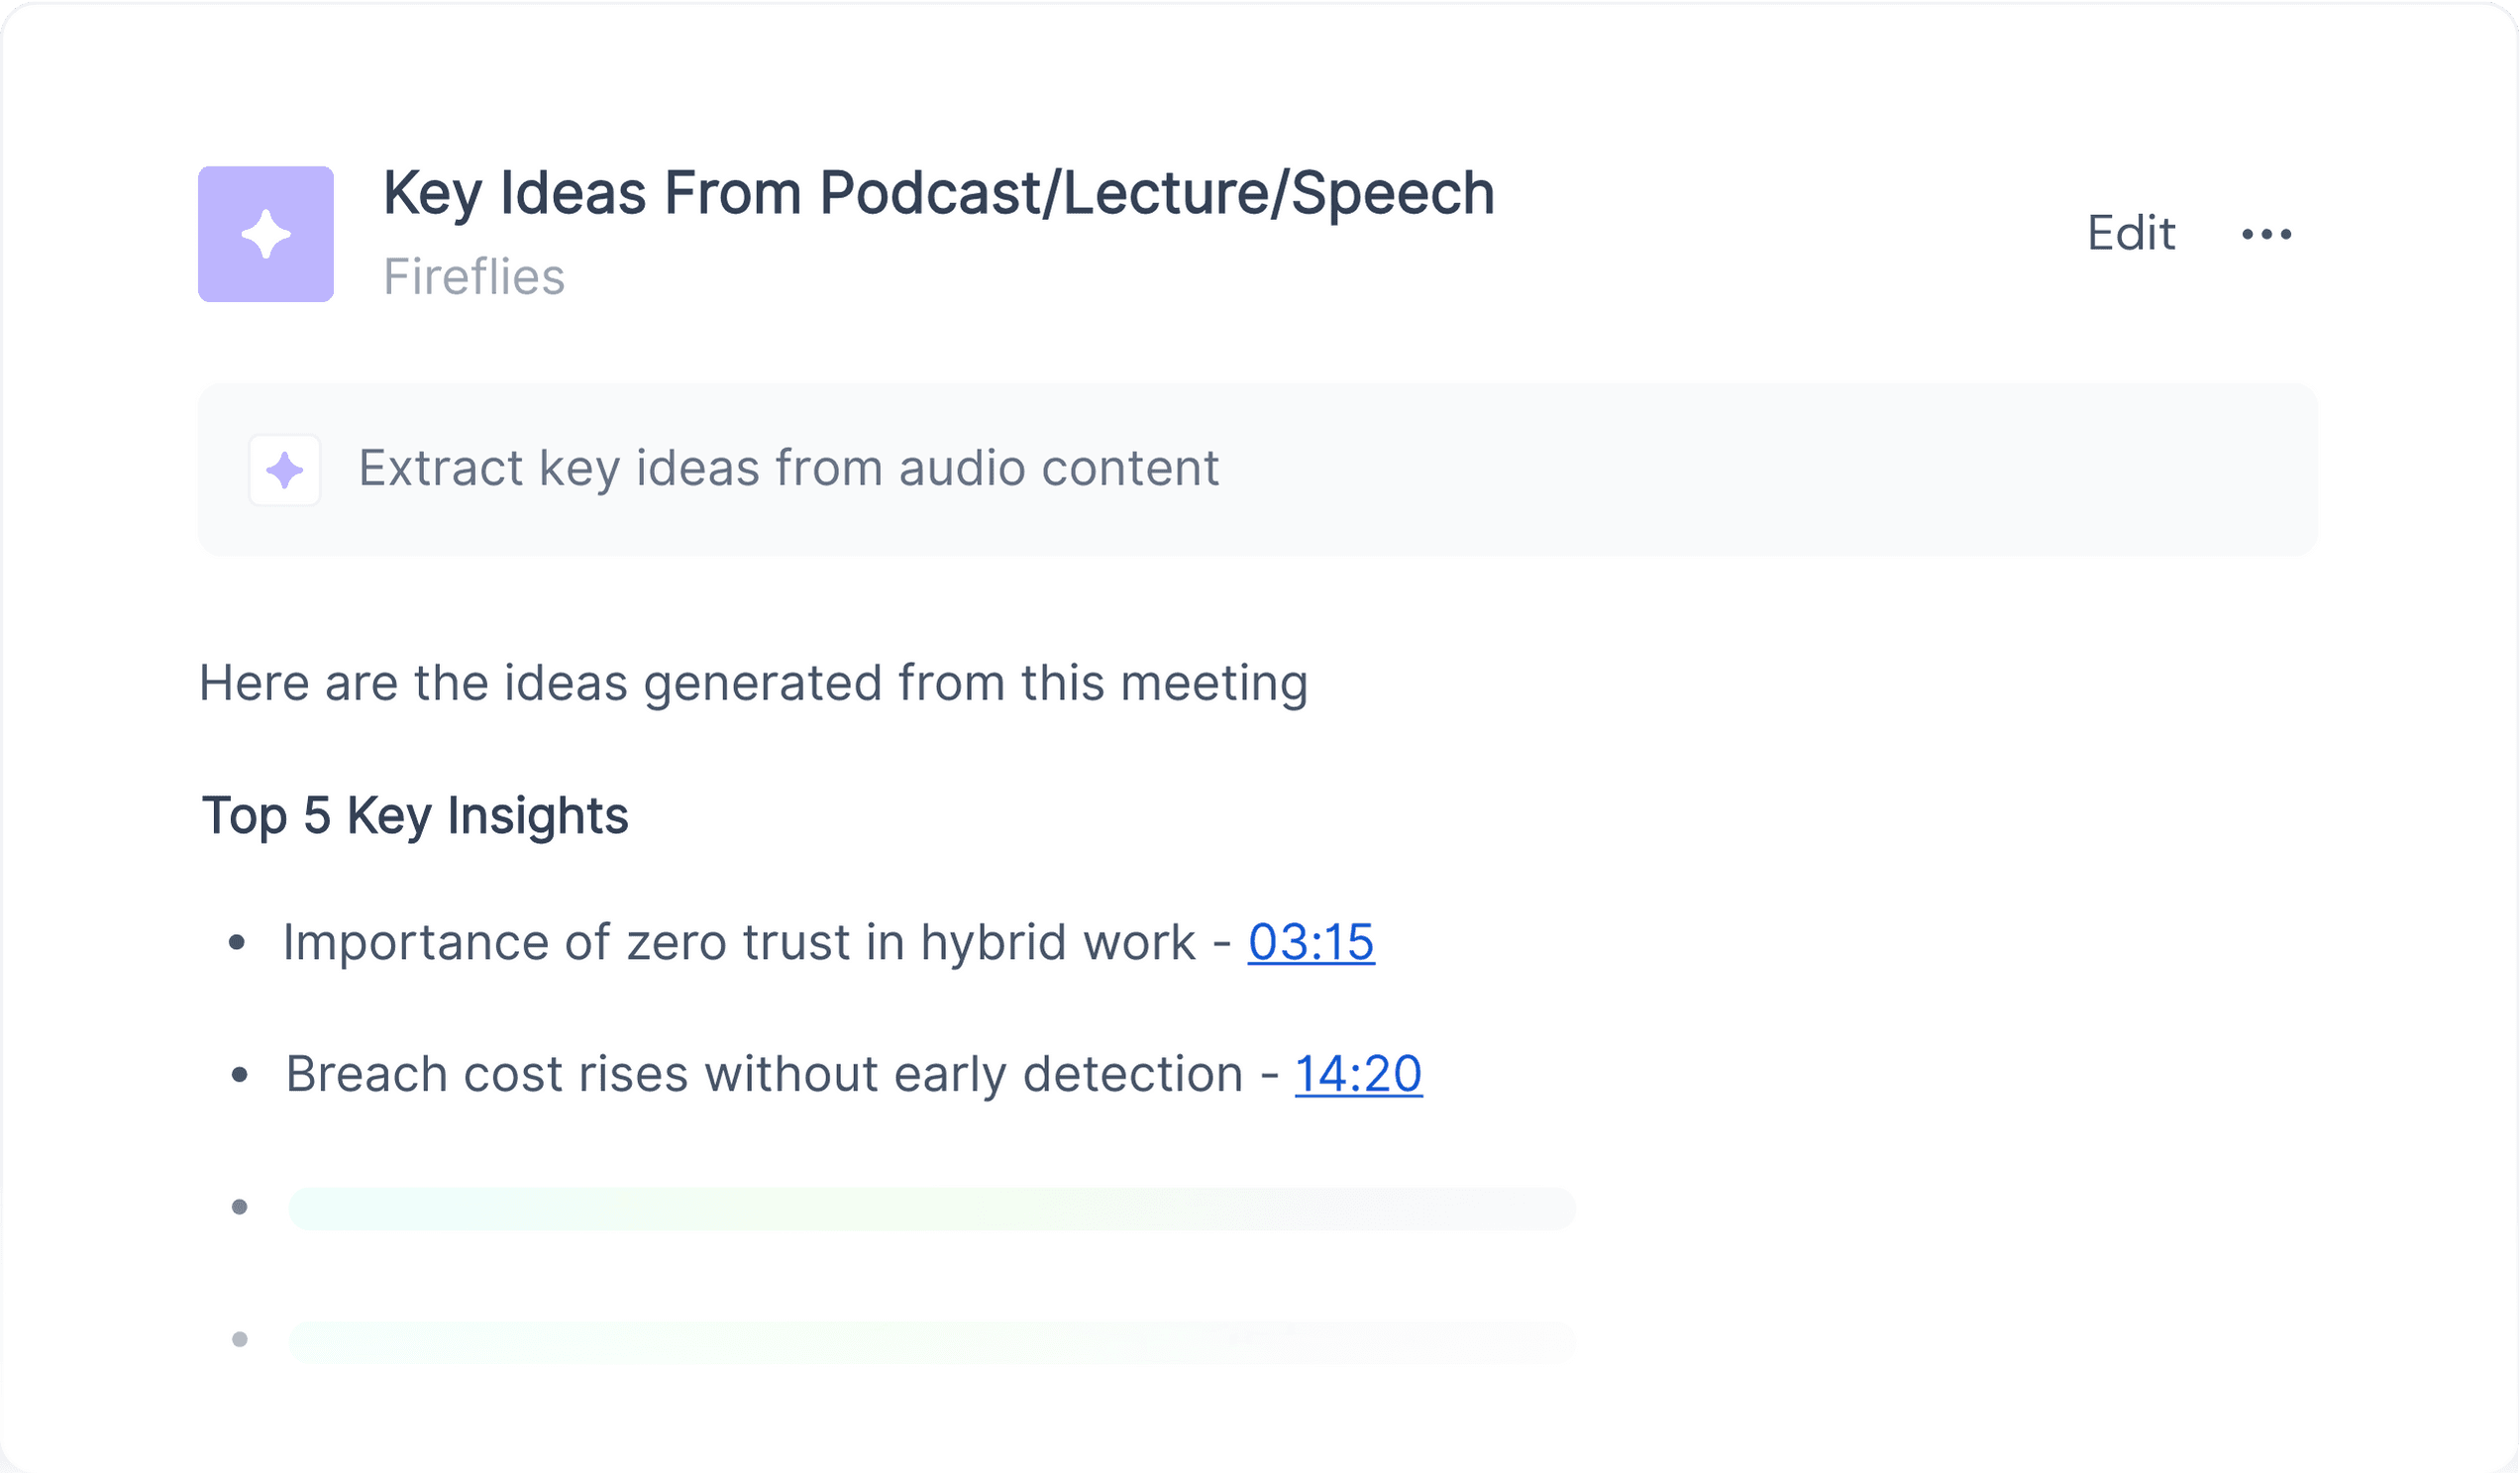The height and width of the screenshot is (1473, 2520).
Task: Select the Key Ideas From Podcast/Lecture/Speech title
Action: (x=939, y=193)
